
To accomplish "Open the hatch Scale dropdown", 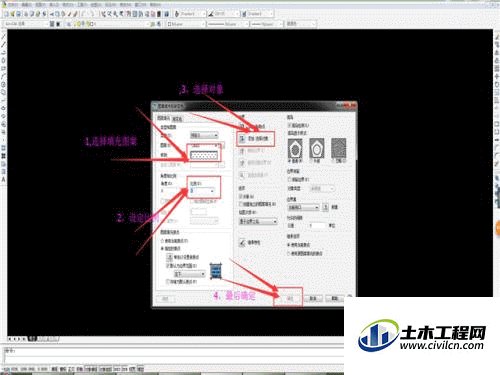I will tap(202, 191).
